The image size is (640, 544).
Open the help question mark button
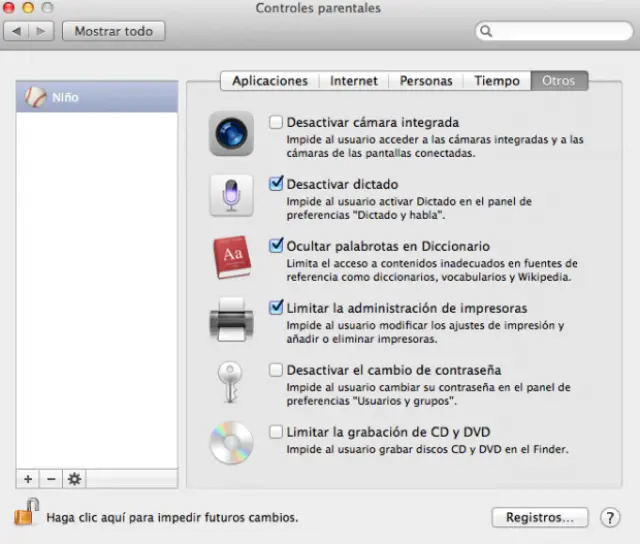click(x=609, y=517)
